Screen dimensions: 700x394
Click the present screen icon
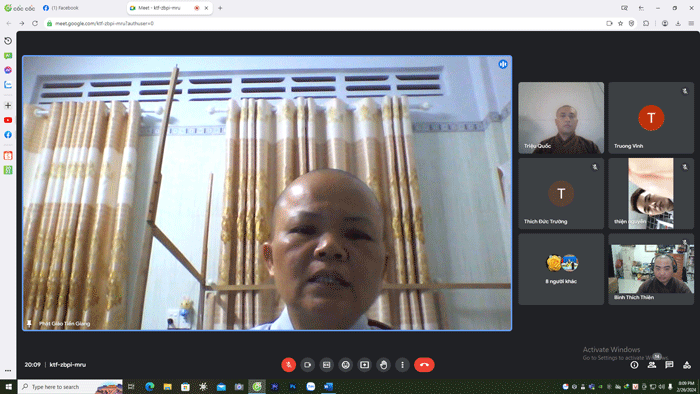click(364, 365)
